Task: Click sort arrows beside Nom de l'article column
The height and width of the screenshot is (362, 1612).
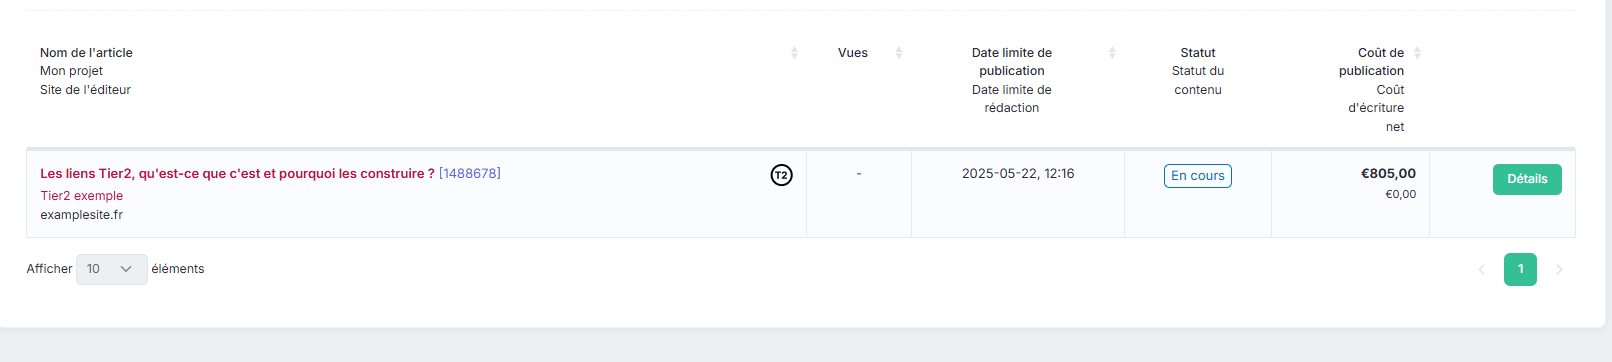Action: (794, 53)
